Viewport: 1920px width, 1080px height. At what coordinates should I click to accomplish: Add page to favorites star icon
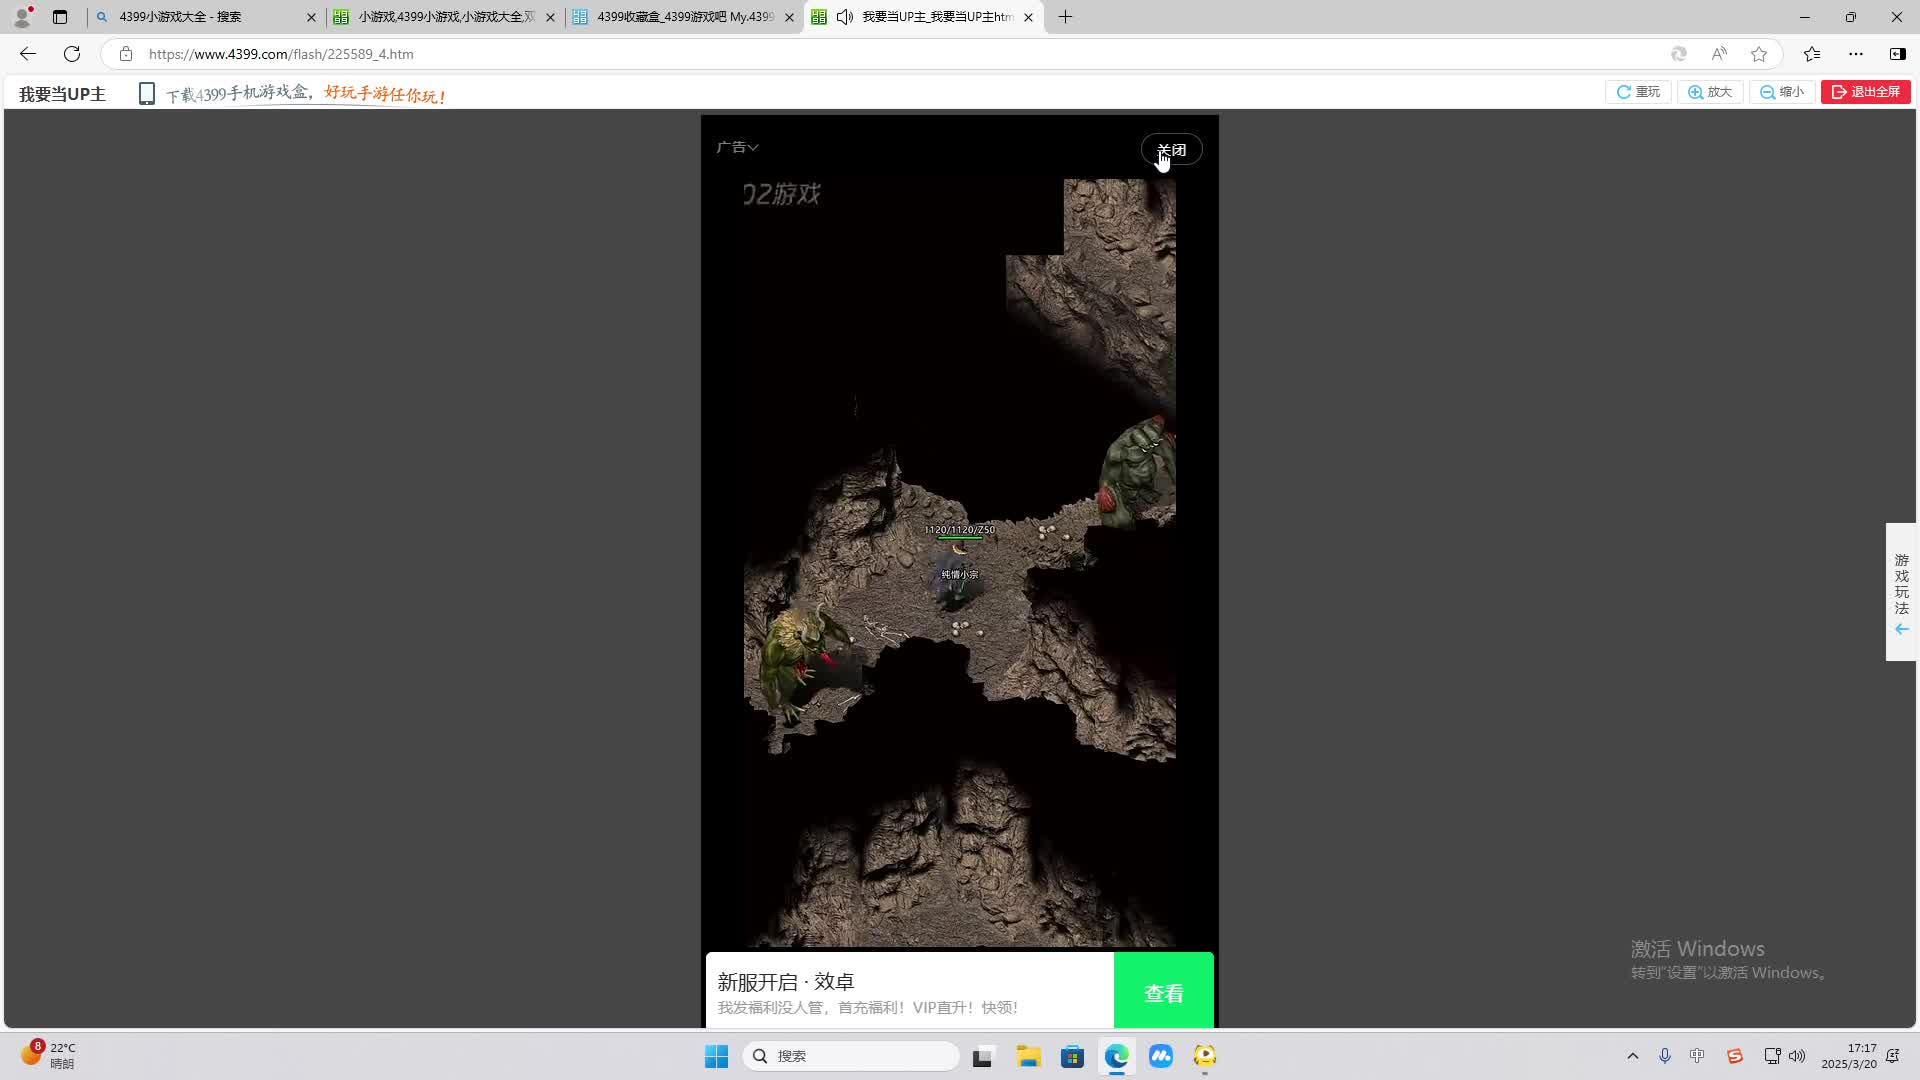pos(1759,54)
